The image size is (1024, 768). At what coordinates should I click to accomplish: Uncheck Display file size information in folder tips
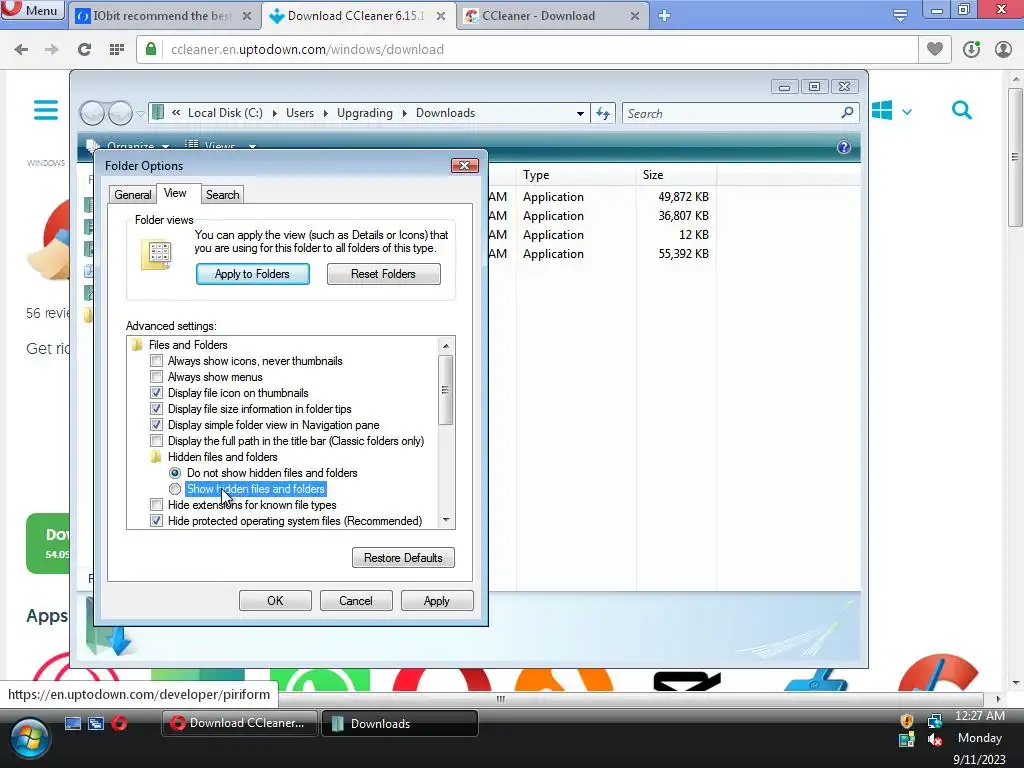point(156,409)
